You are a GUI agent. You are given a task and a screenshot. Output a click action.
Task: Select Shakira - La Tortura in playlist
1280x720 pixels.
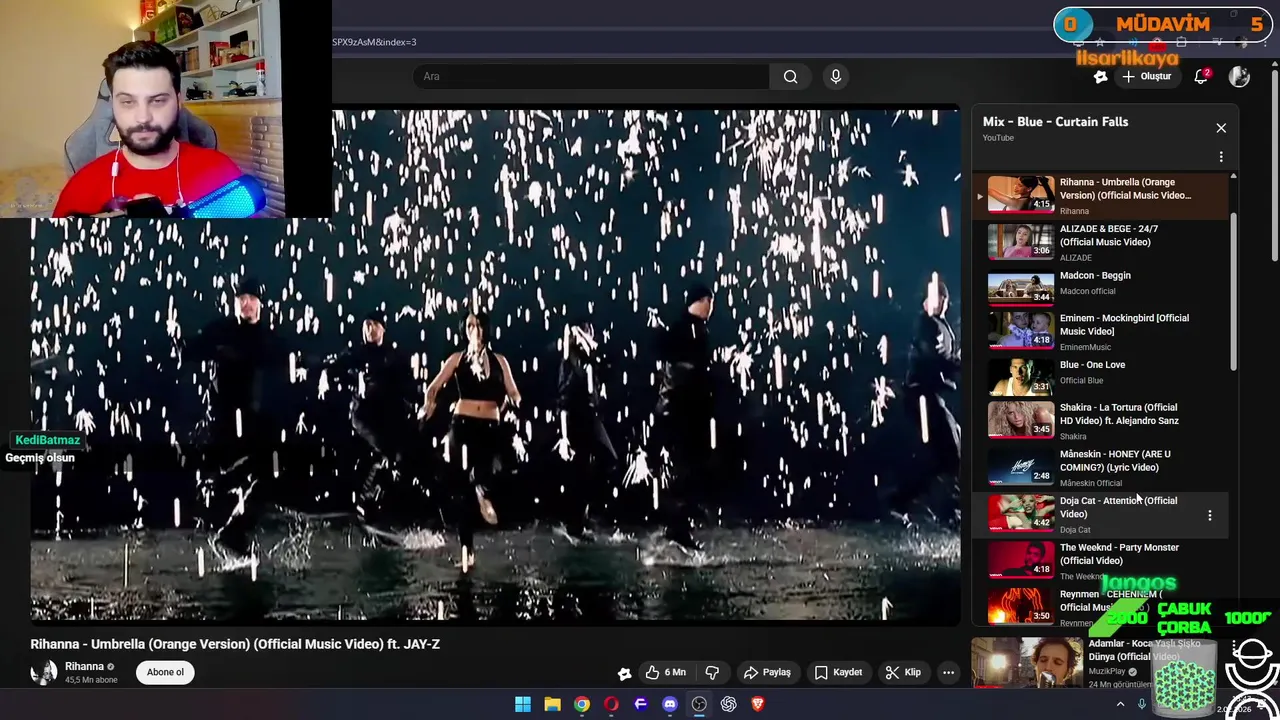(1100, 420)
